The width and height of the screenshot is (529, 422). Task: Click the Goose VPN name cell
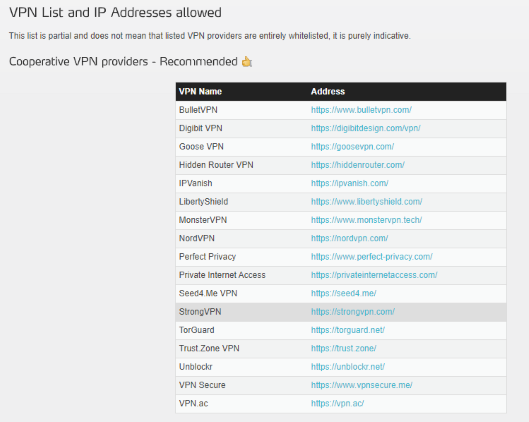(x=242, y=147)
